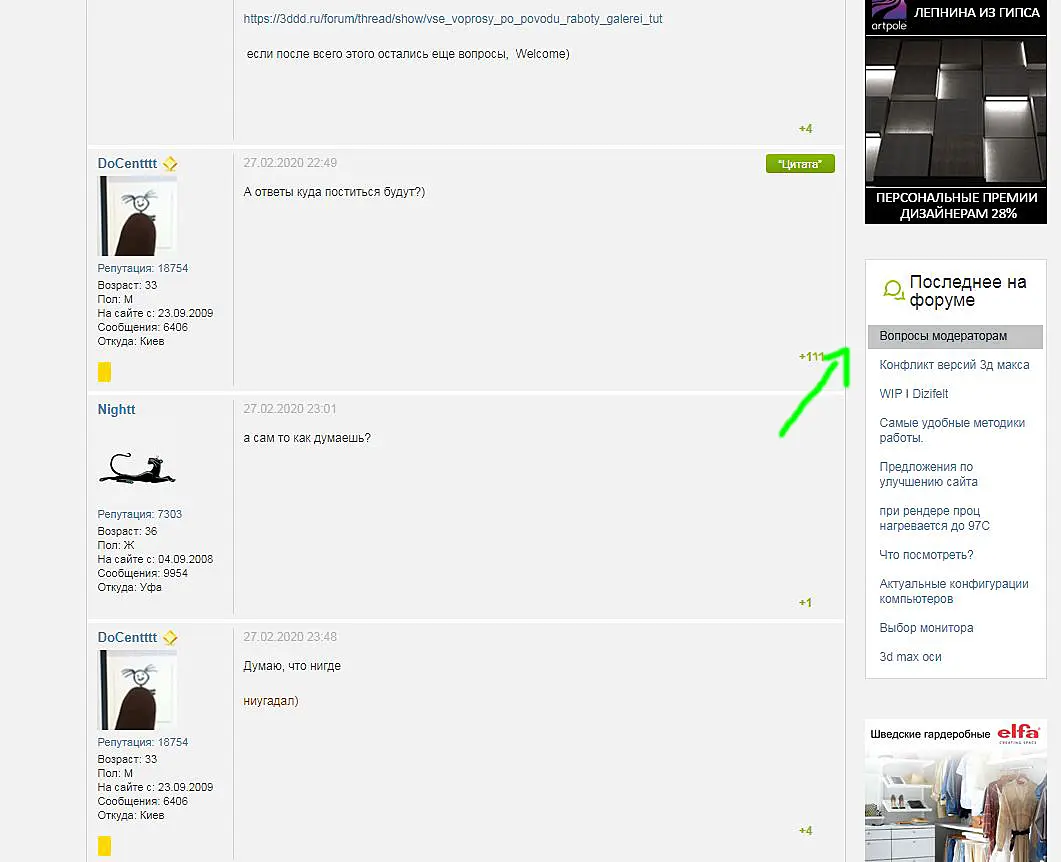
Task: Click the yellow badge under the first DoCentttt profile
Action: coord(104,372)
